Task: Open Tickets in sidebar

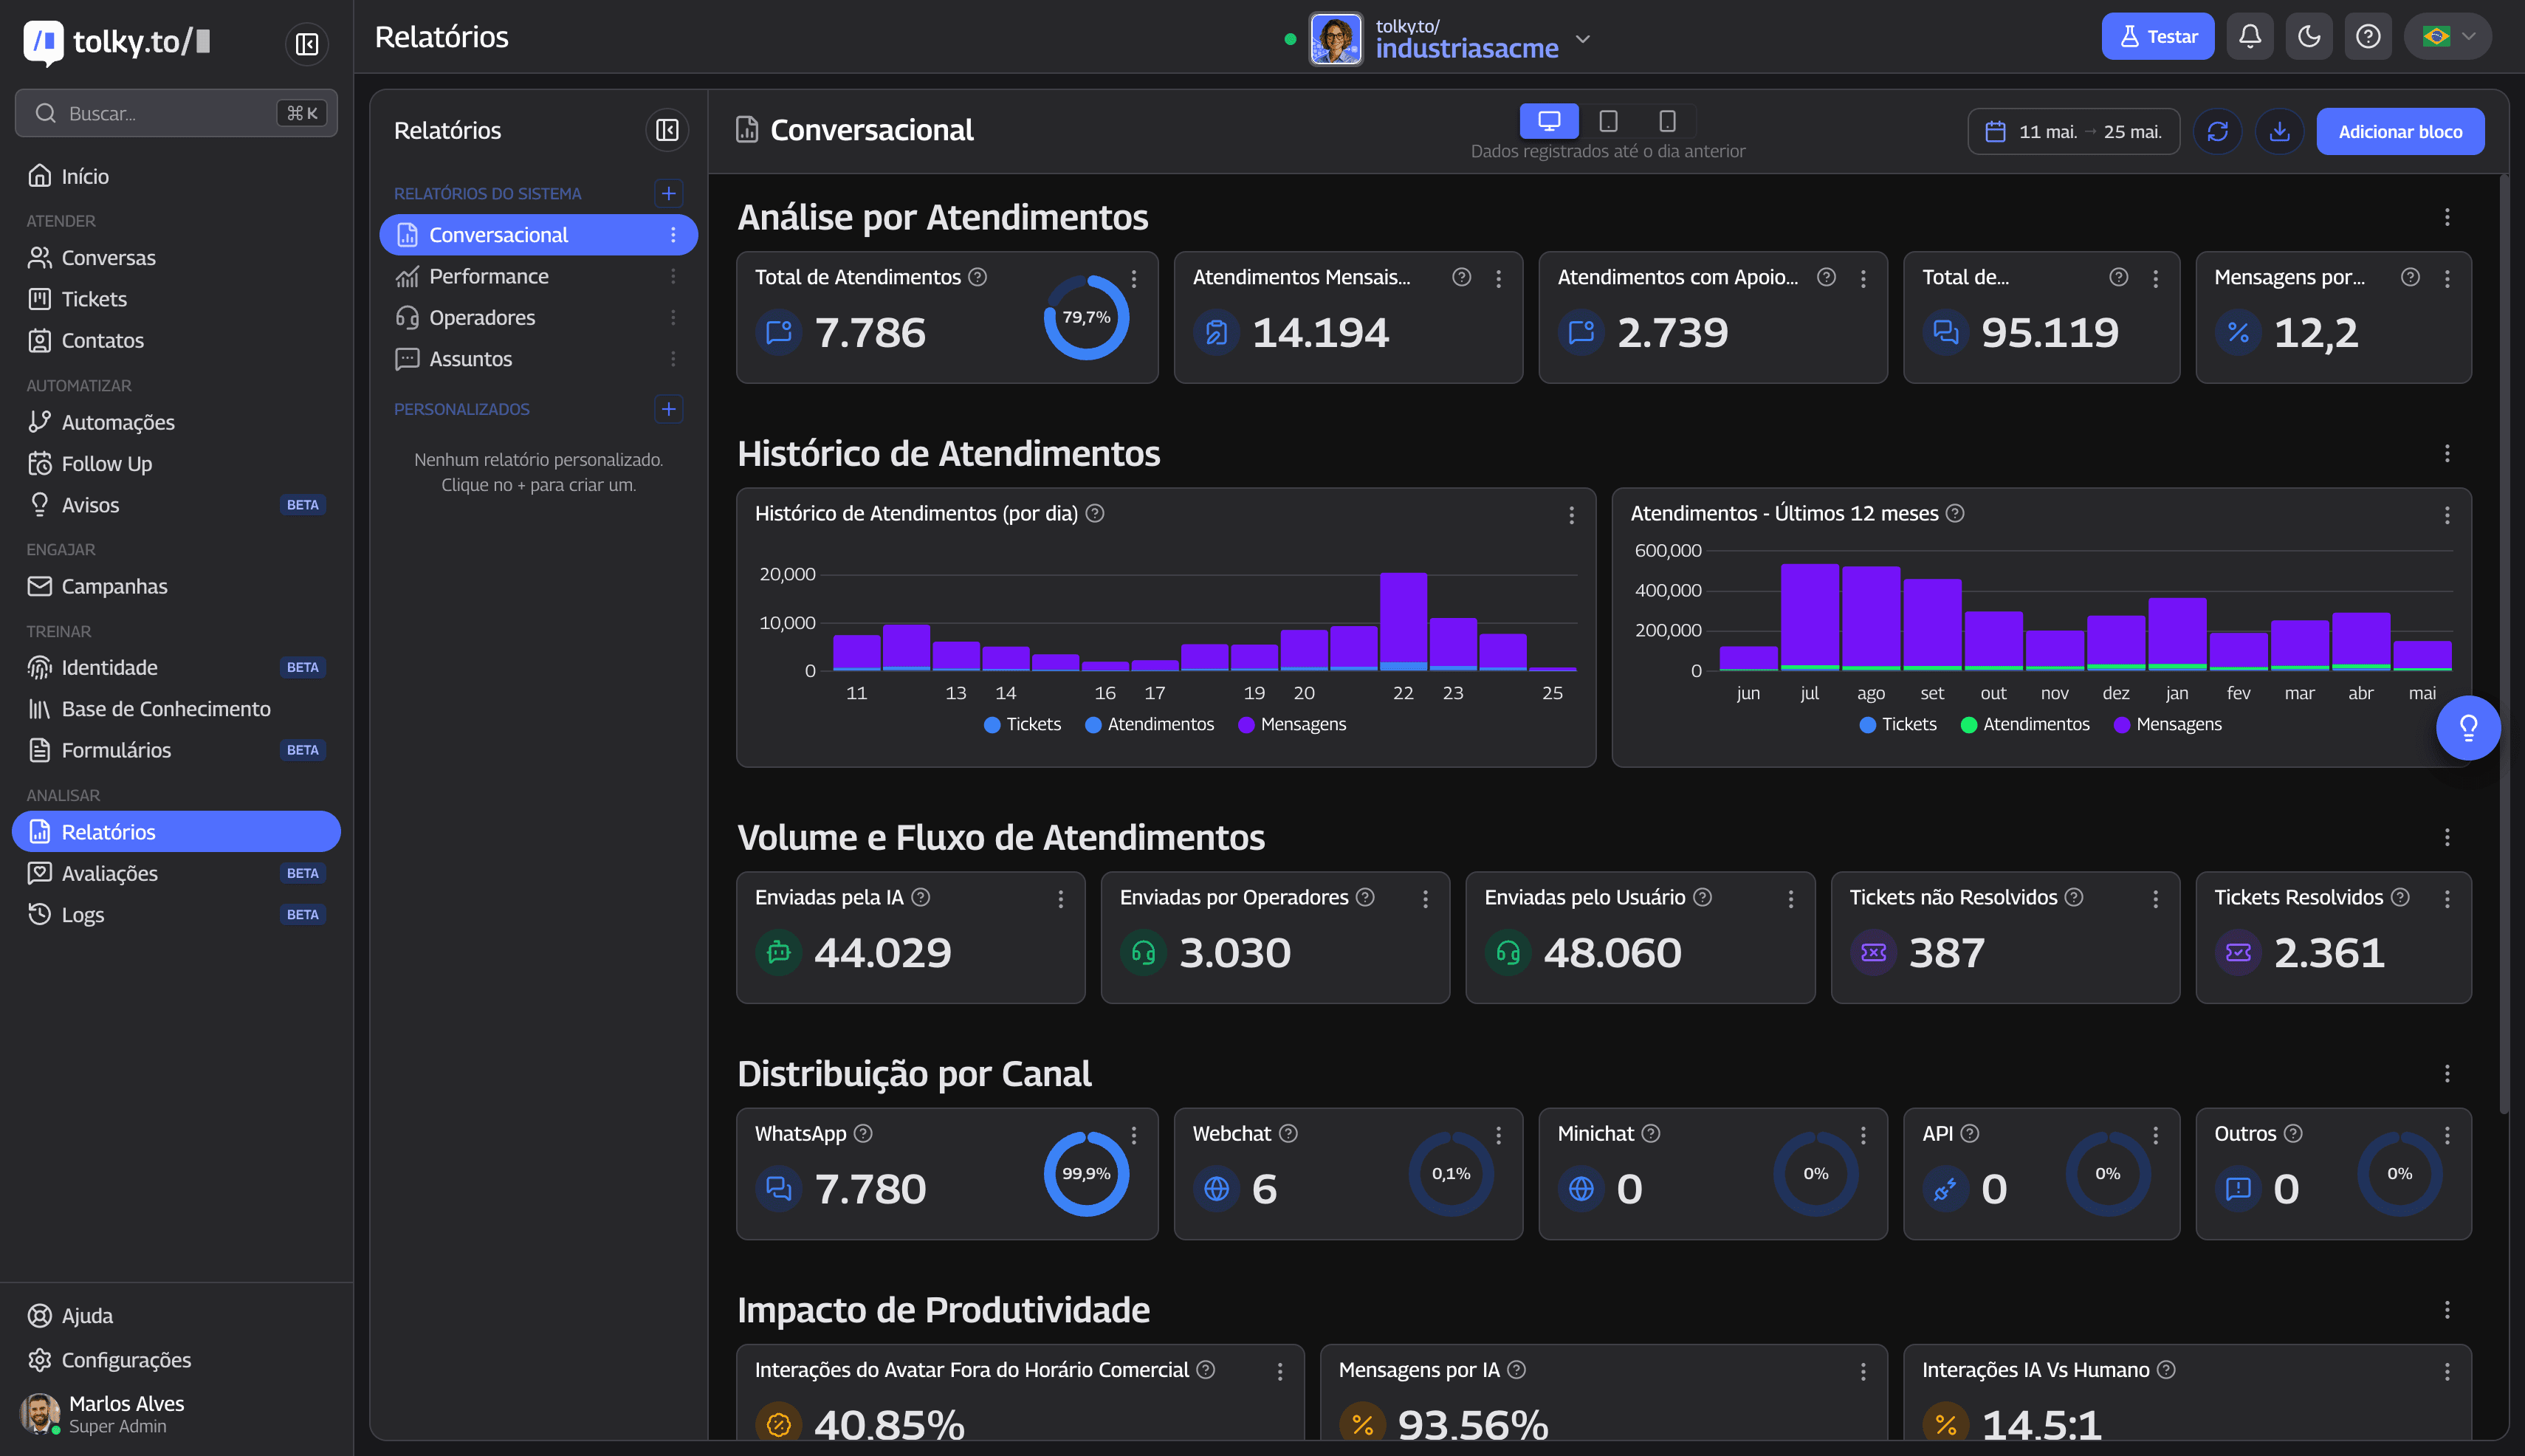Action: click(176, 299)
